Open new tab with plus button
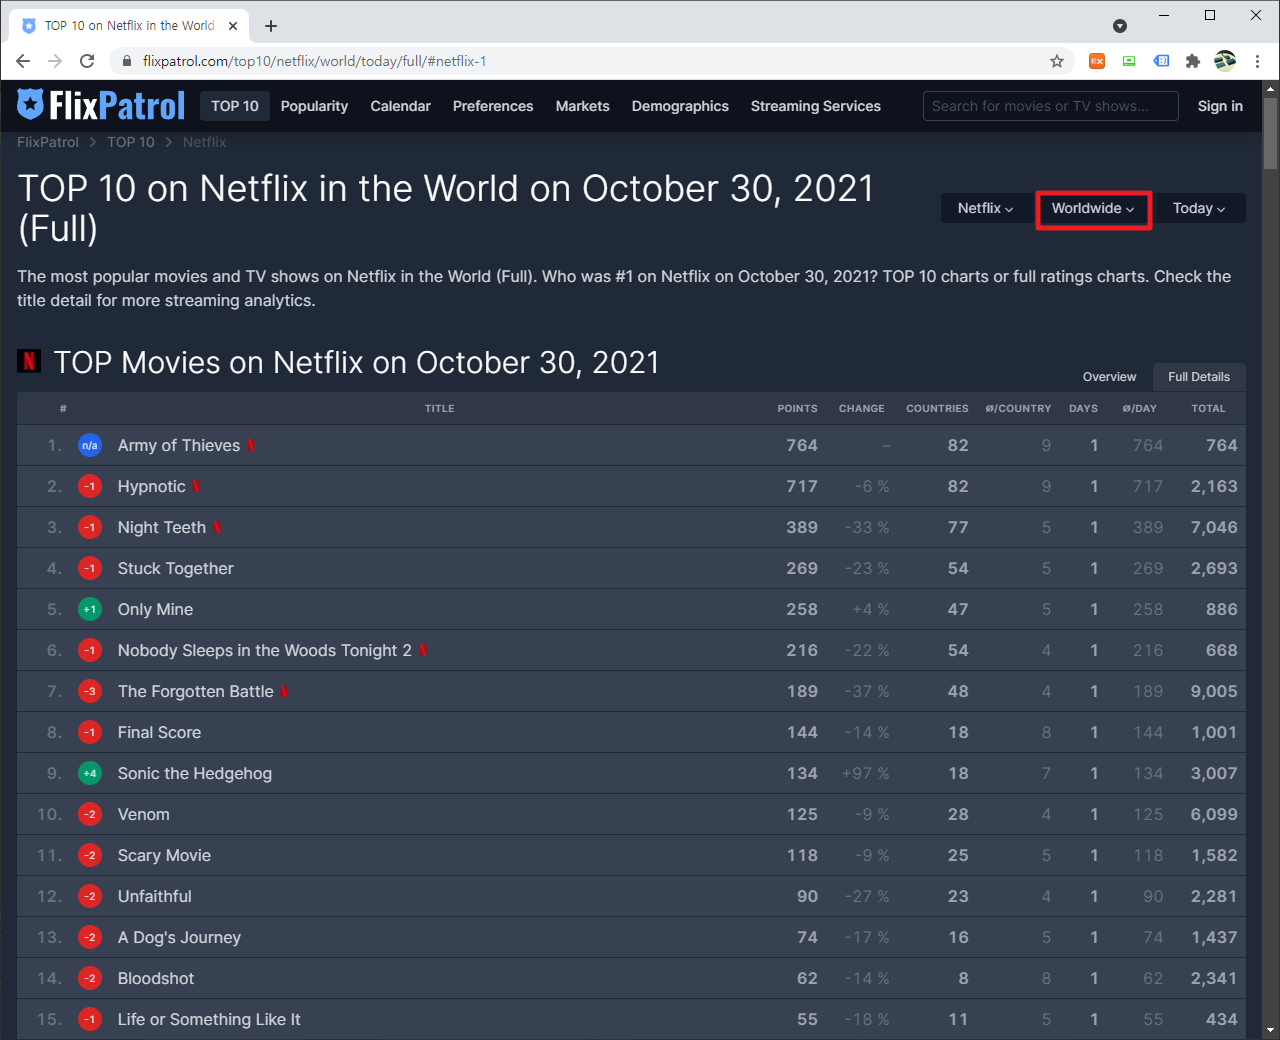The width and height of the screenshot is (1280, 1040). tap(271, 26)
